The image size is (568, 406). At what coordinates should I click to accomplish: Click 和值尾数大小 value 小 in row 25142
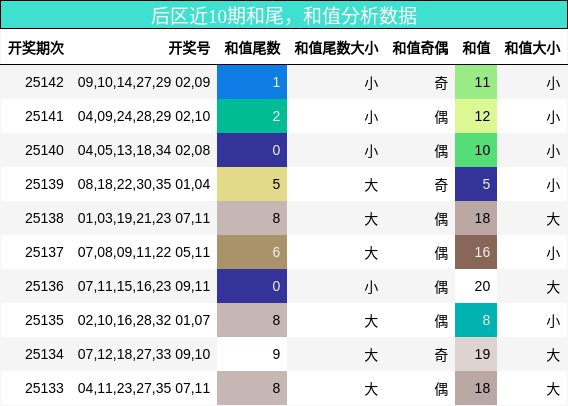coord(371,83)
